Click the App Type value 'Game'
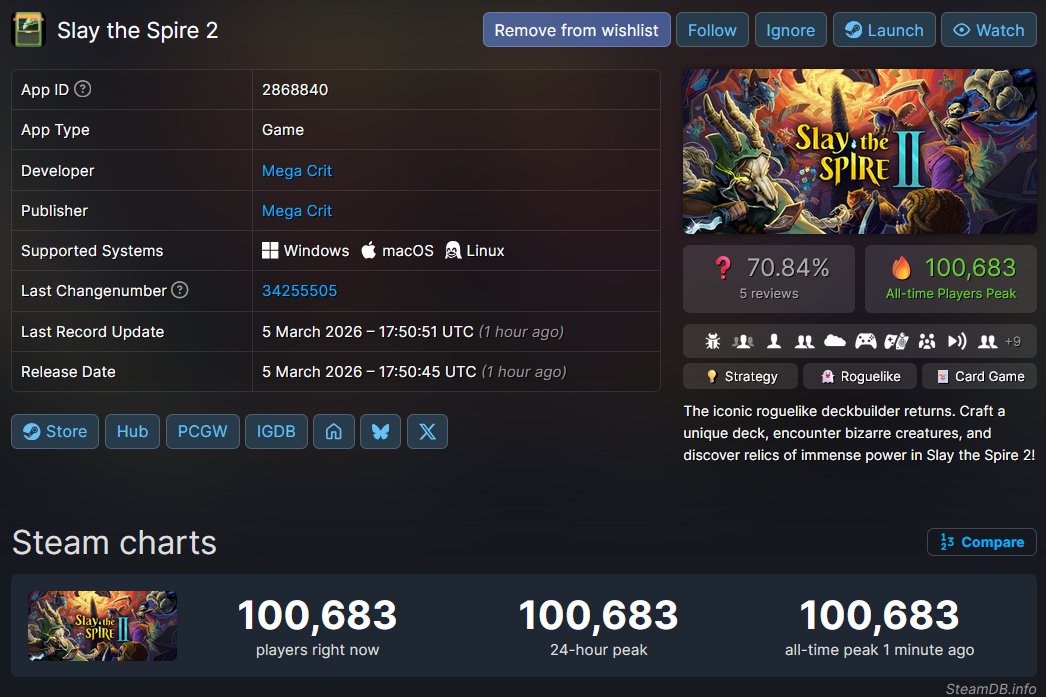Viewport: 1046px width, 697px height. [283, 130]
